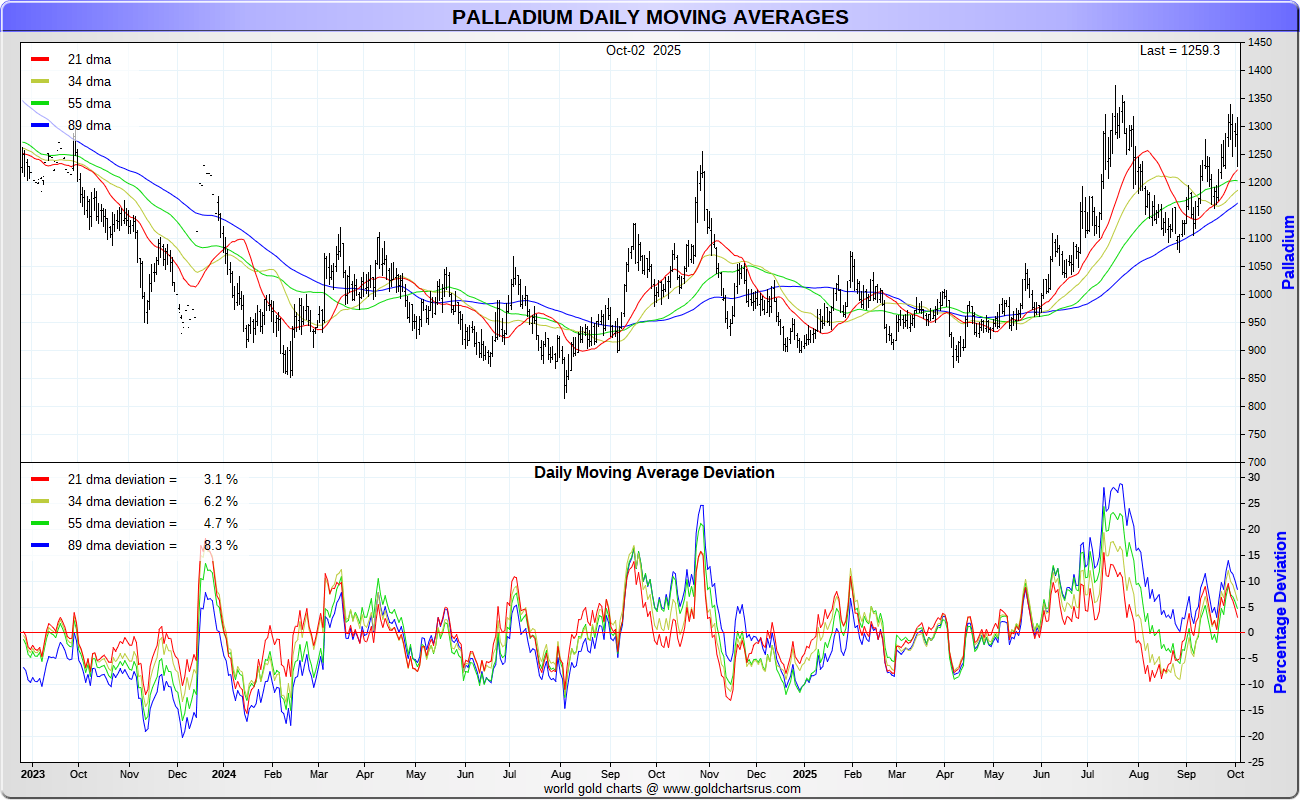The height and width of the screenshot is (800, 1300).
Task: Select the green 55 dma deviation swatch
Action: 40,524
